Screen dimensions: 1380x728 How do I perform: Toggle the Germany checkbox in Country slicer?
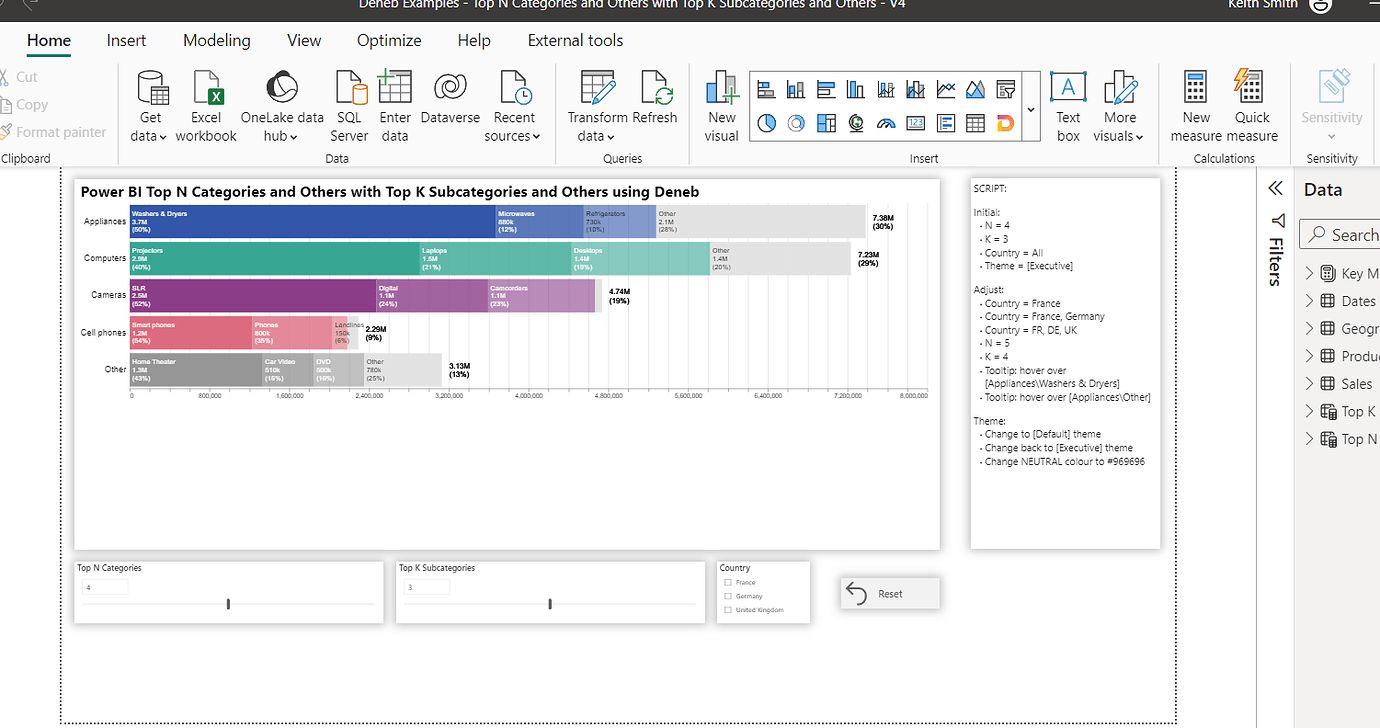coord(727,596)
